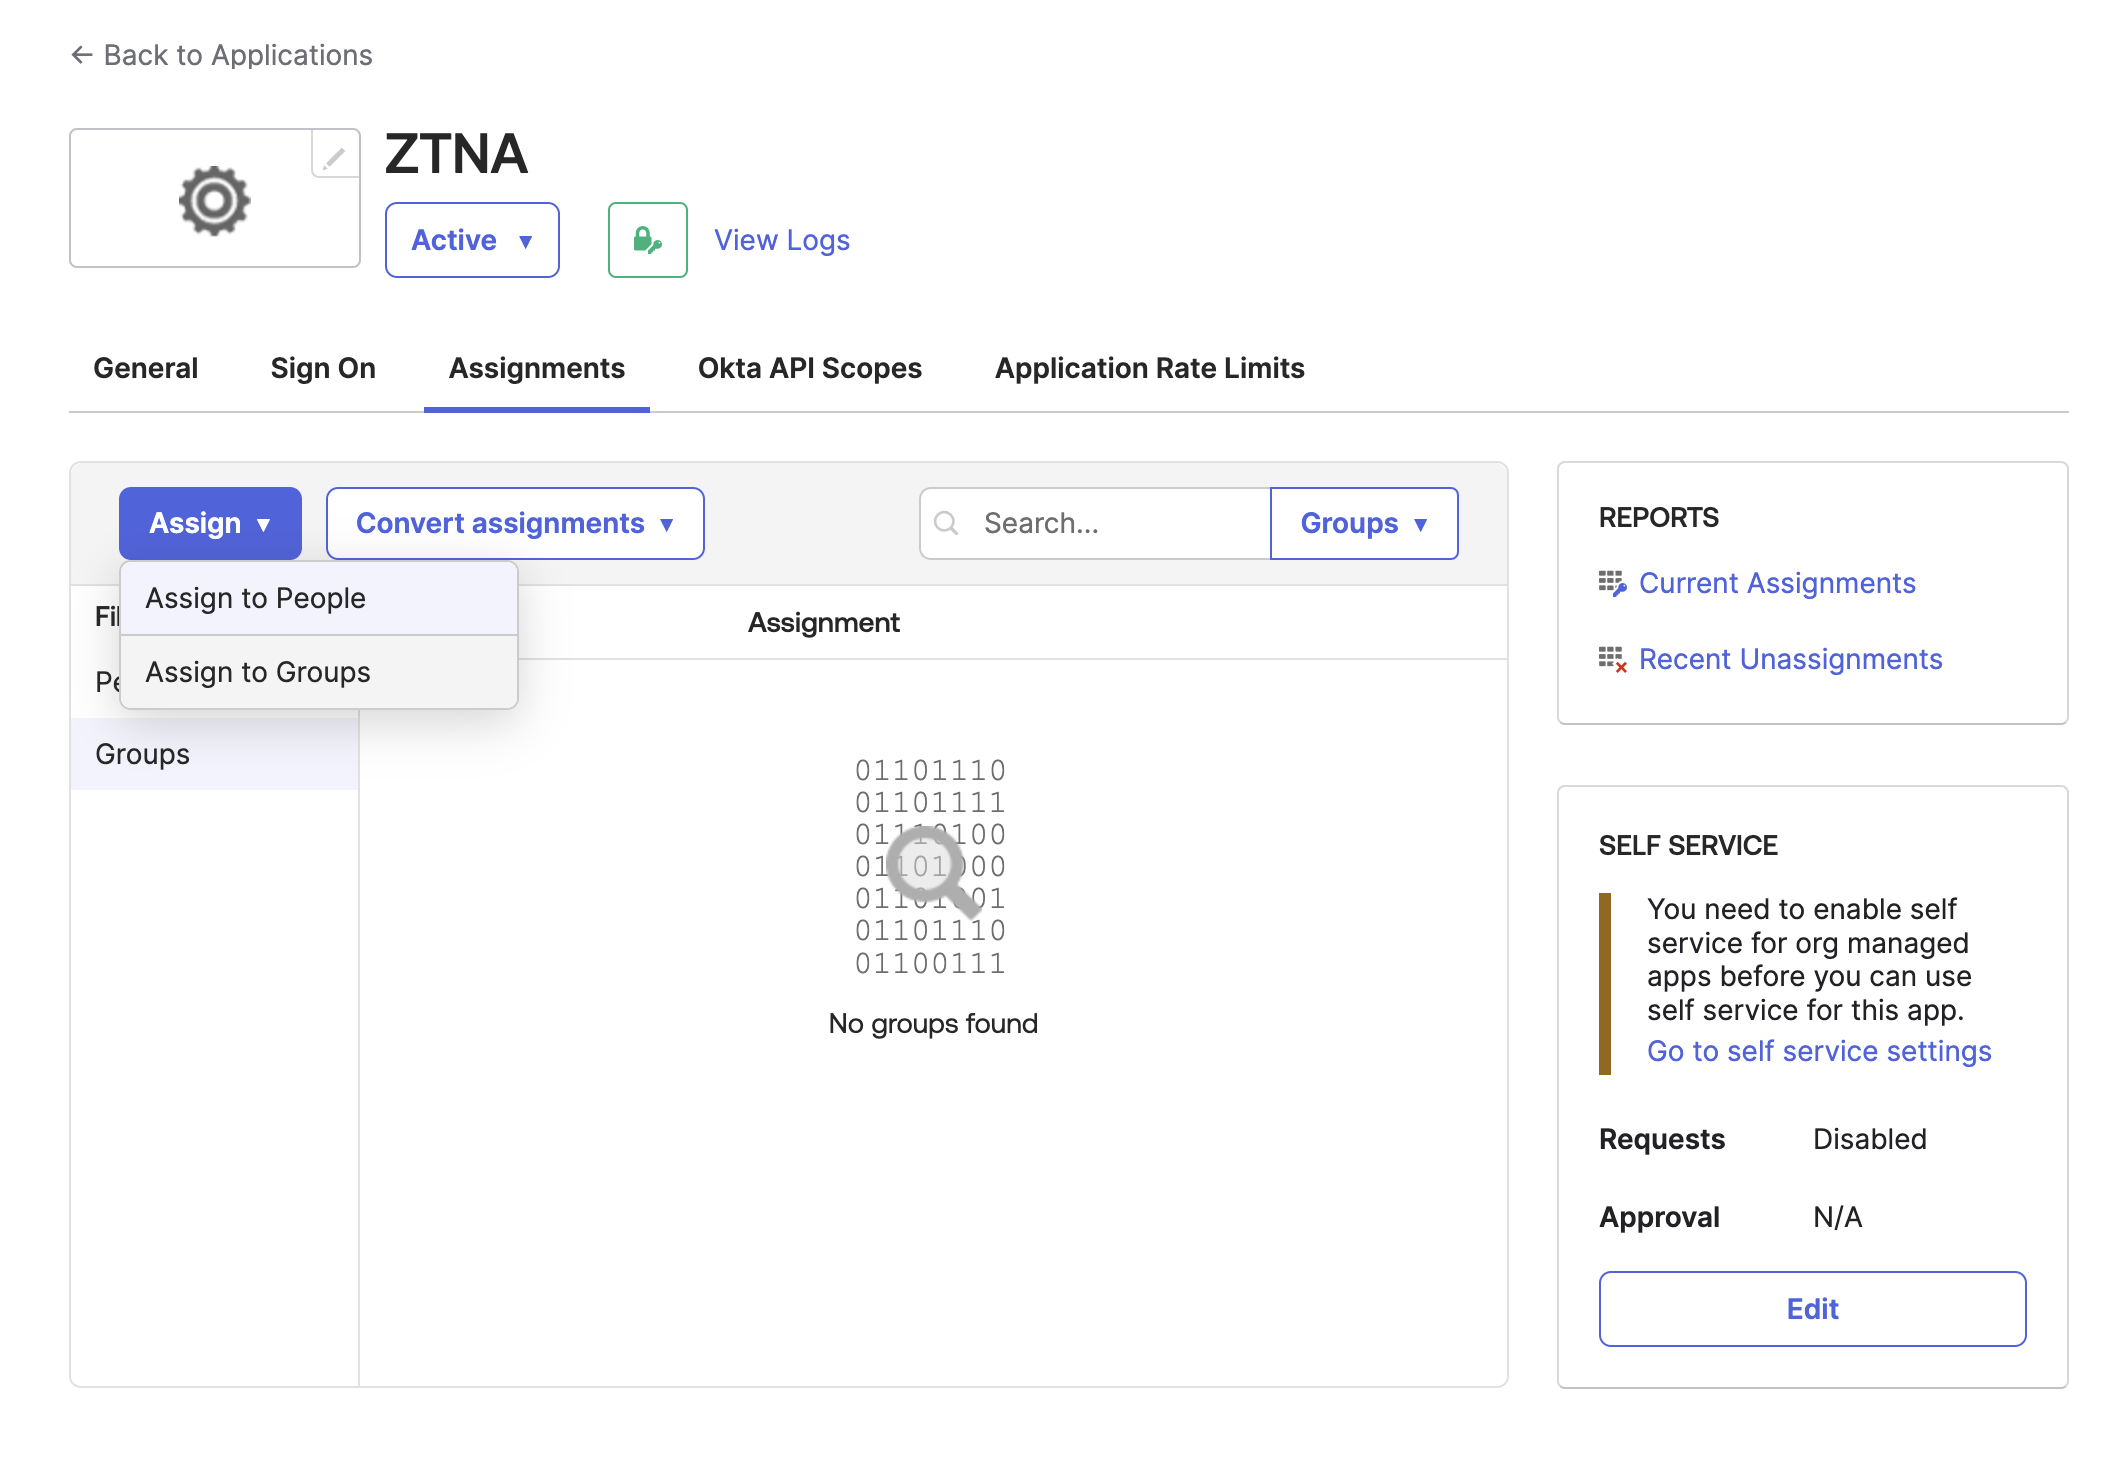Click the back arrow to Applications

82,55
